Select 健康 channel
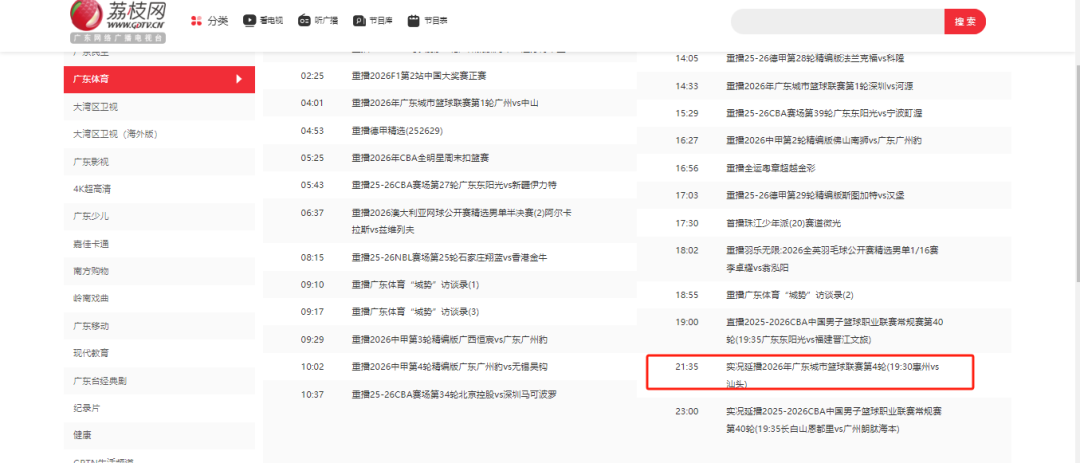 tap(159, 435)
